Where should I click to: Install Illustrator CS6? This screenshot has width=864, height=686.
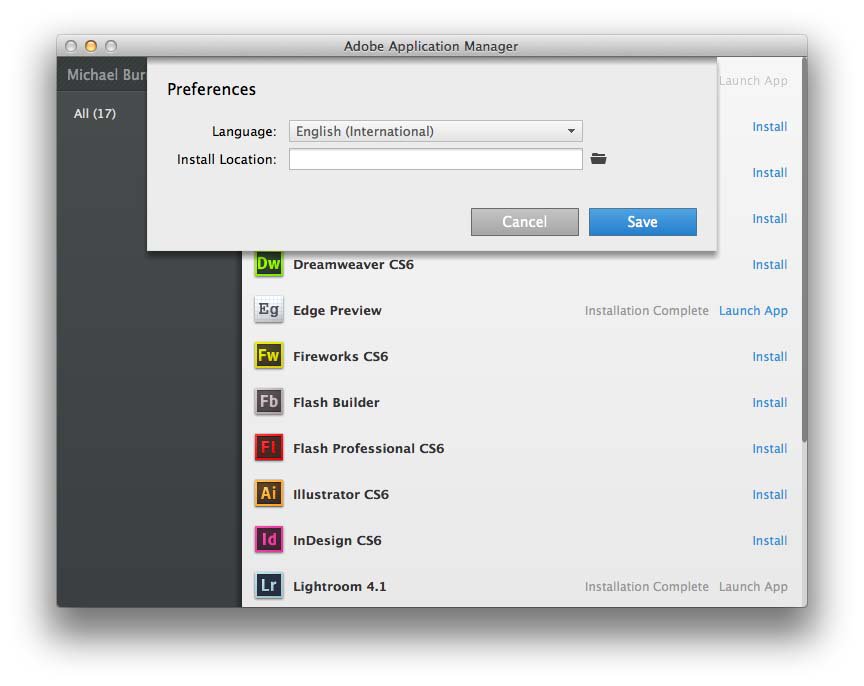769,495
